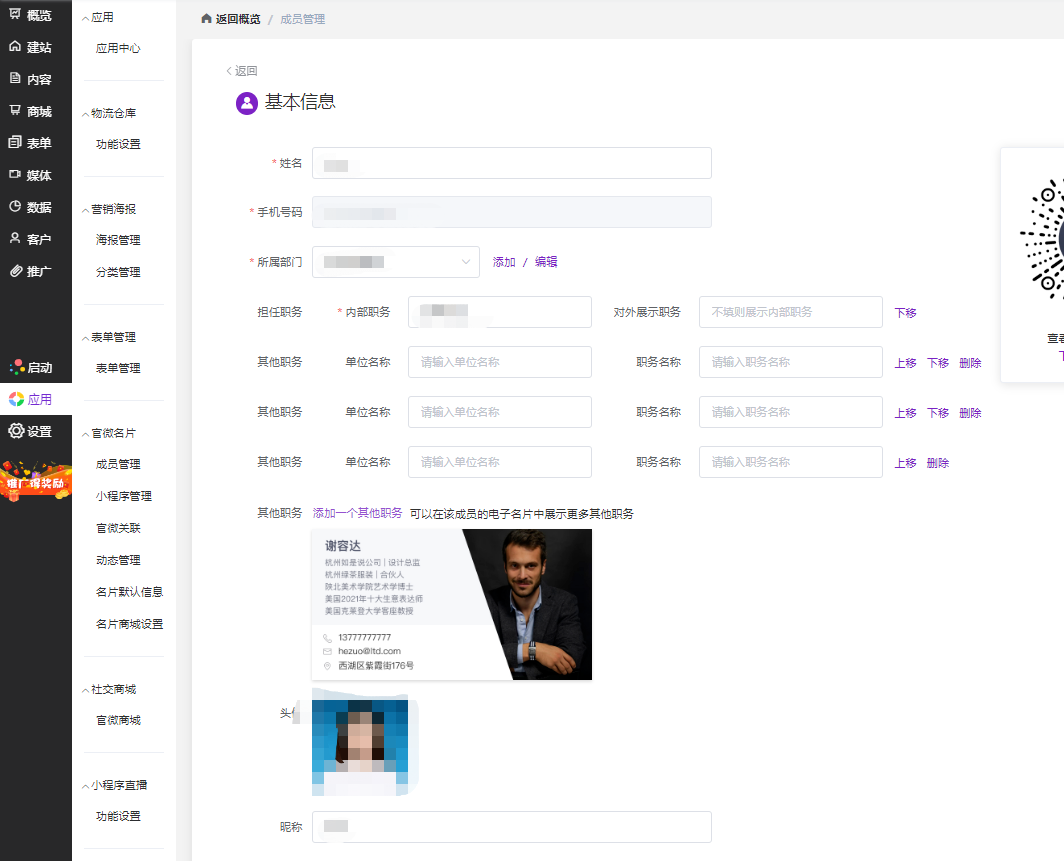
Task: Select the 商城 shopping cart icon
Action: click(15, 111)
